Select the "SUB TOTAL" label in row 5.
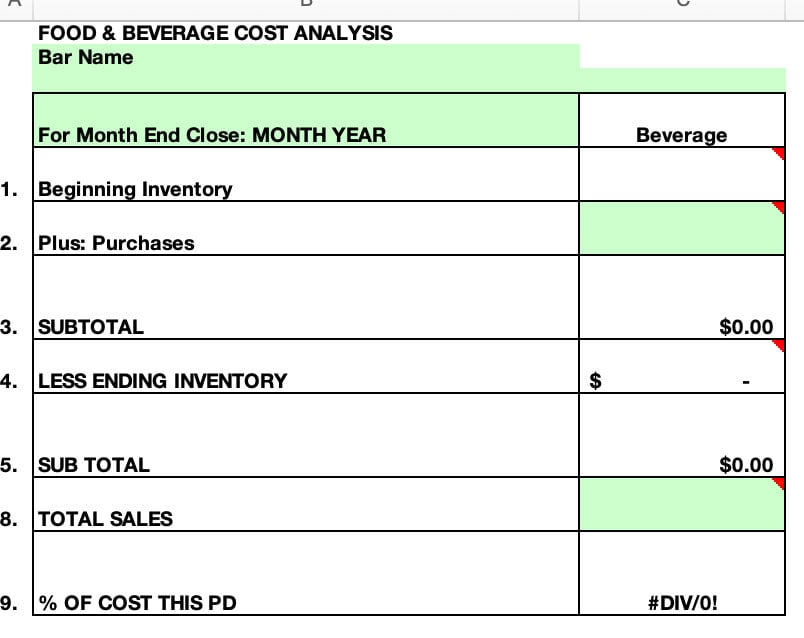The width and height of the screenshot is (804, 638). coord(94,465)
